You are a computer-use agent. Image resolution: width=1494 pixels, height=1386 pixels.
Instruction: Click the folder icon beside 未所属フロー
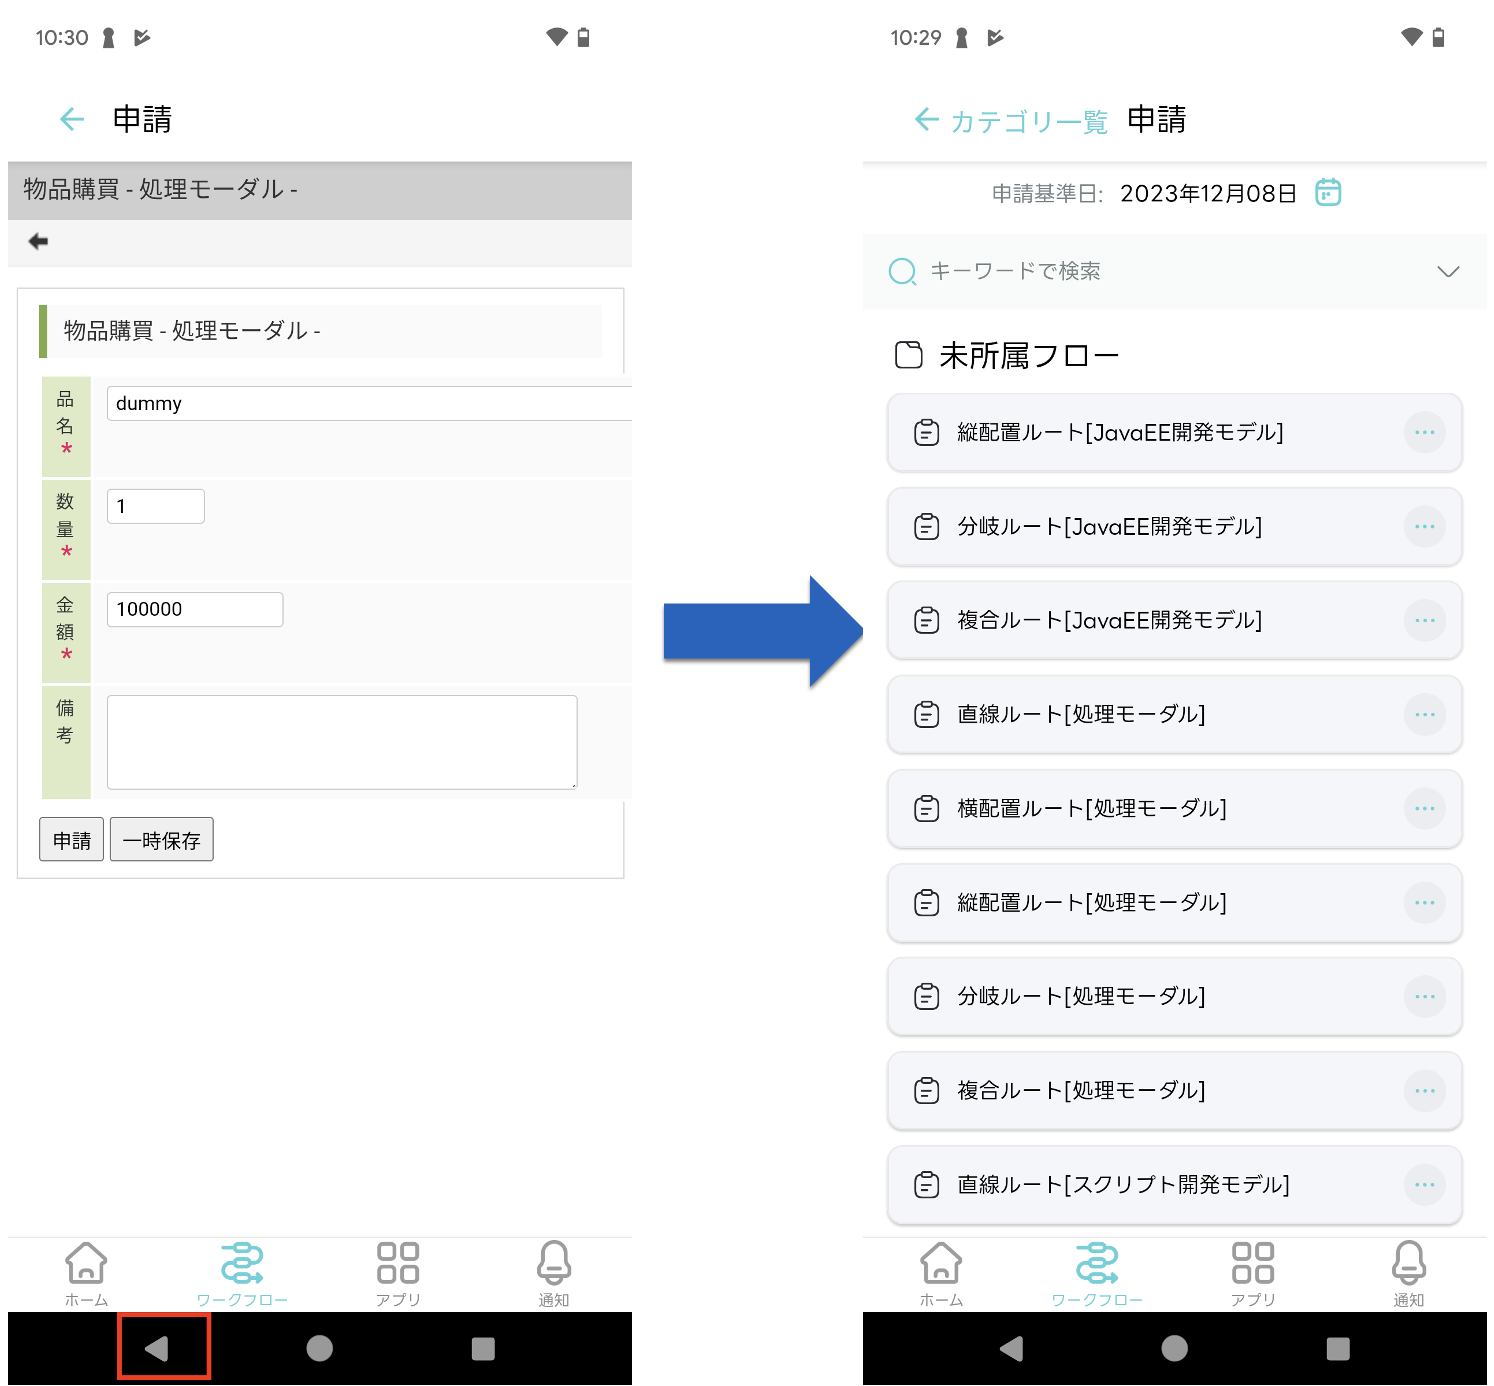(909, 355)
